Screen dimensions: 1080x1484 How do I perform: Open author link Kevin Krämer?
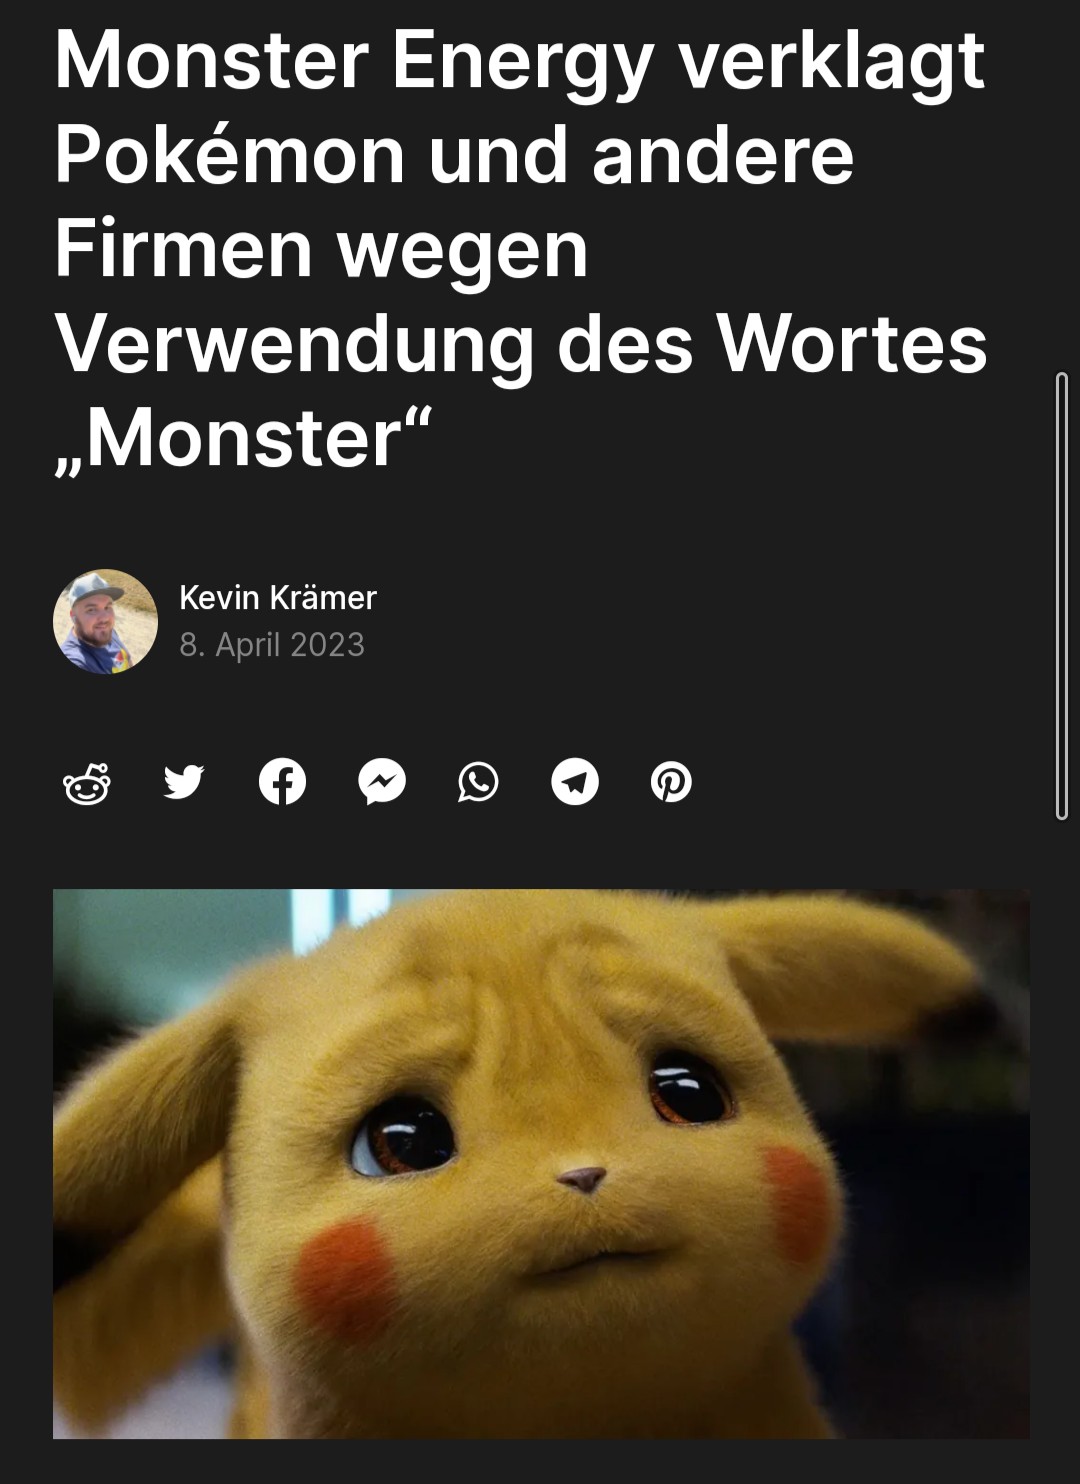(x=278, y=597)
